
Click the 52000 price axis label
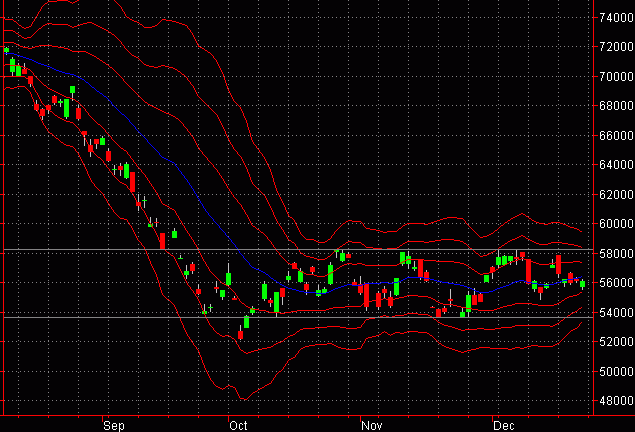(x=616, y=342)
